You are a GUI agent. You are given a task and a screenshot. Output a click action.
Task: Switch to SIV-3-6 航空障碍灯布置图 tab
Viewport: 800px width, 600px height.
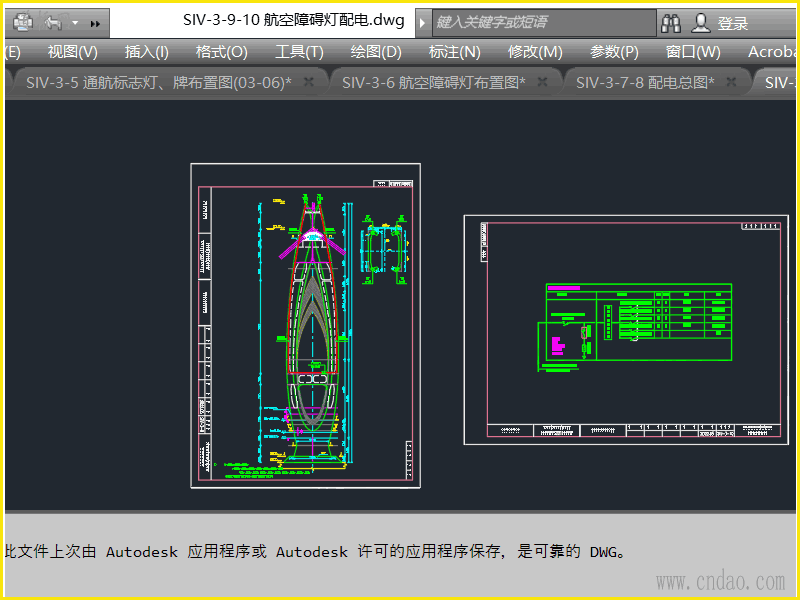pyautogui.click(x=433, y=82)
